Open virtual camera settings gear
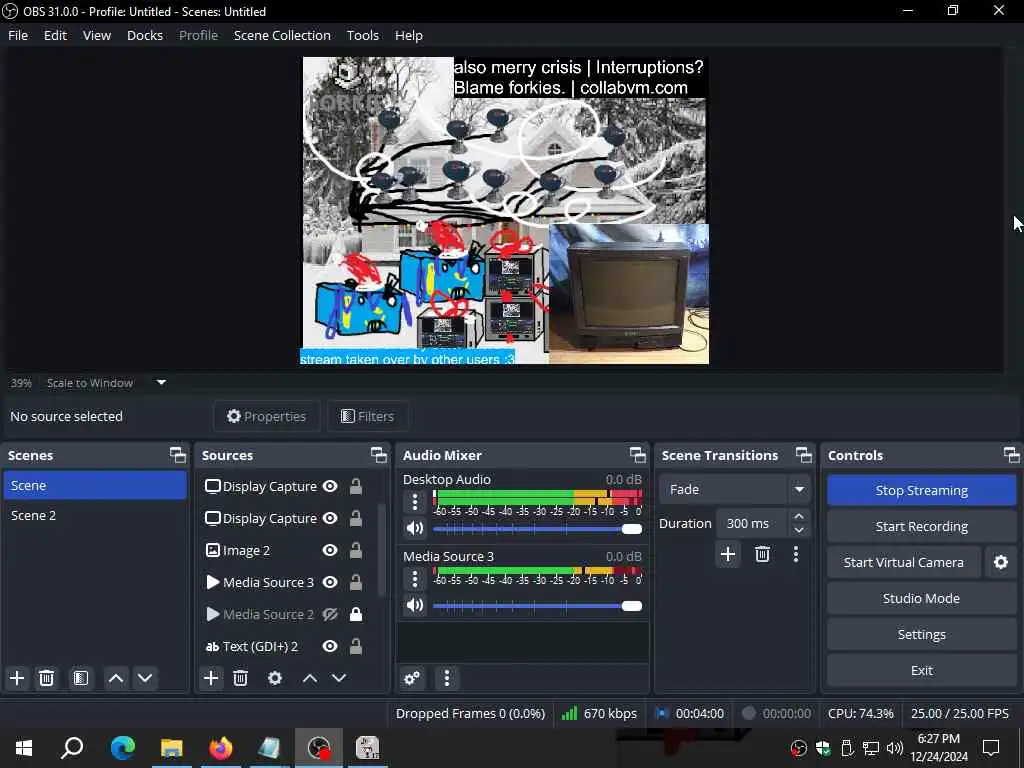 [1000, 562]
